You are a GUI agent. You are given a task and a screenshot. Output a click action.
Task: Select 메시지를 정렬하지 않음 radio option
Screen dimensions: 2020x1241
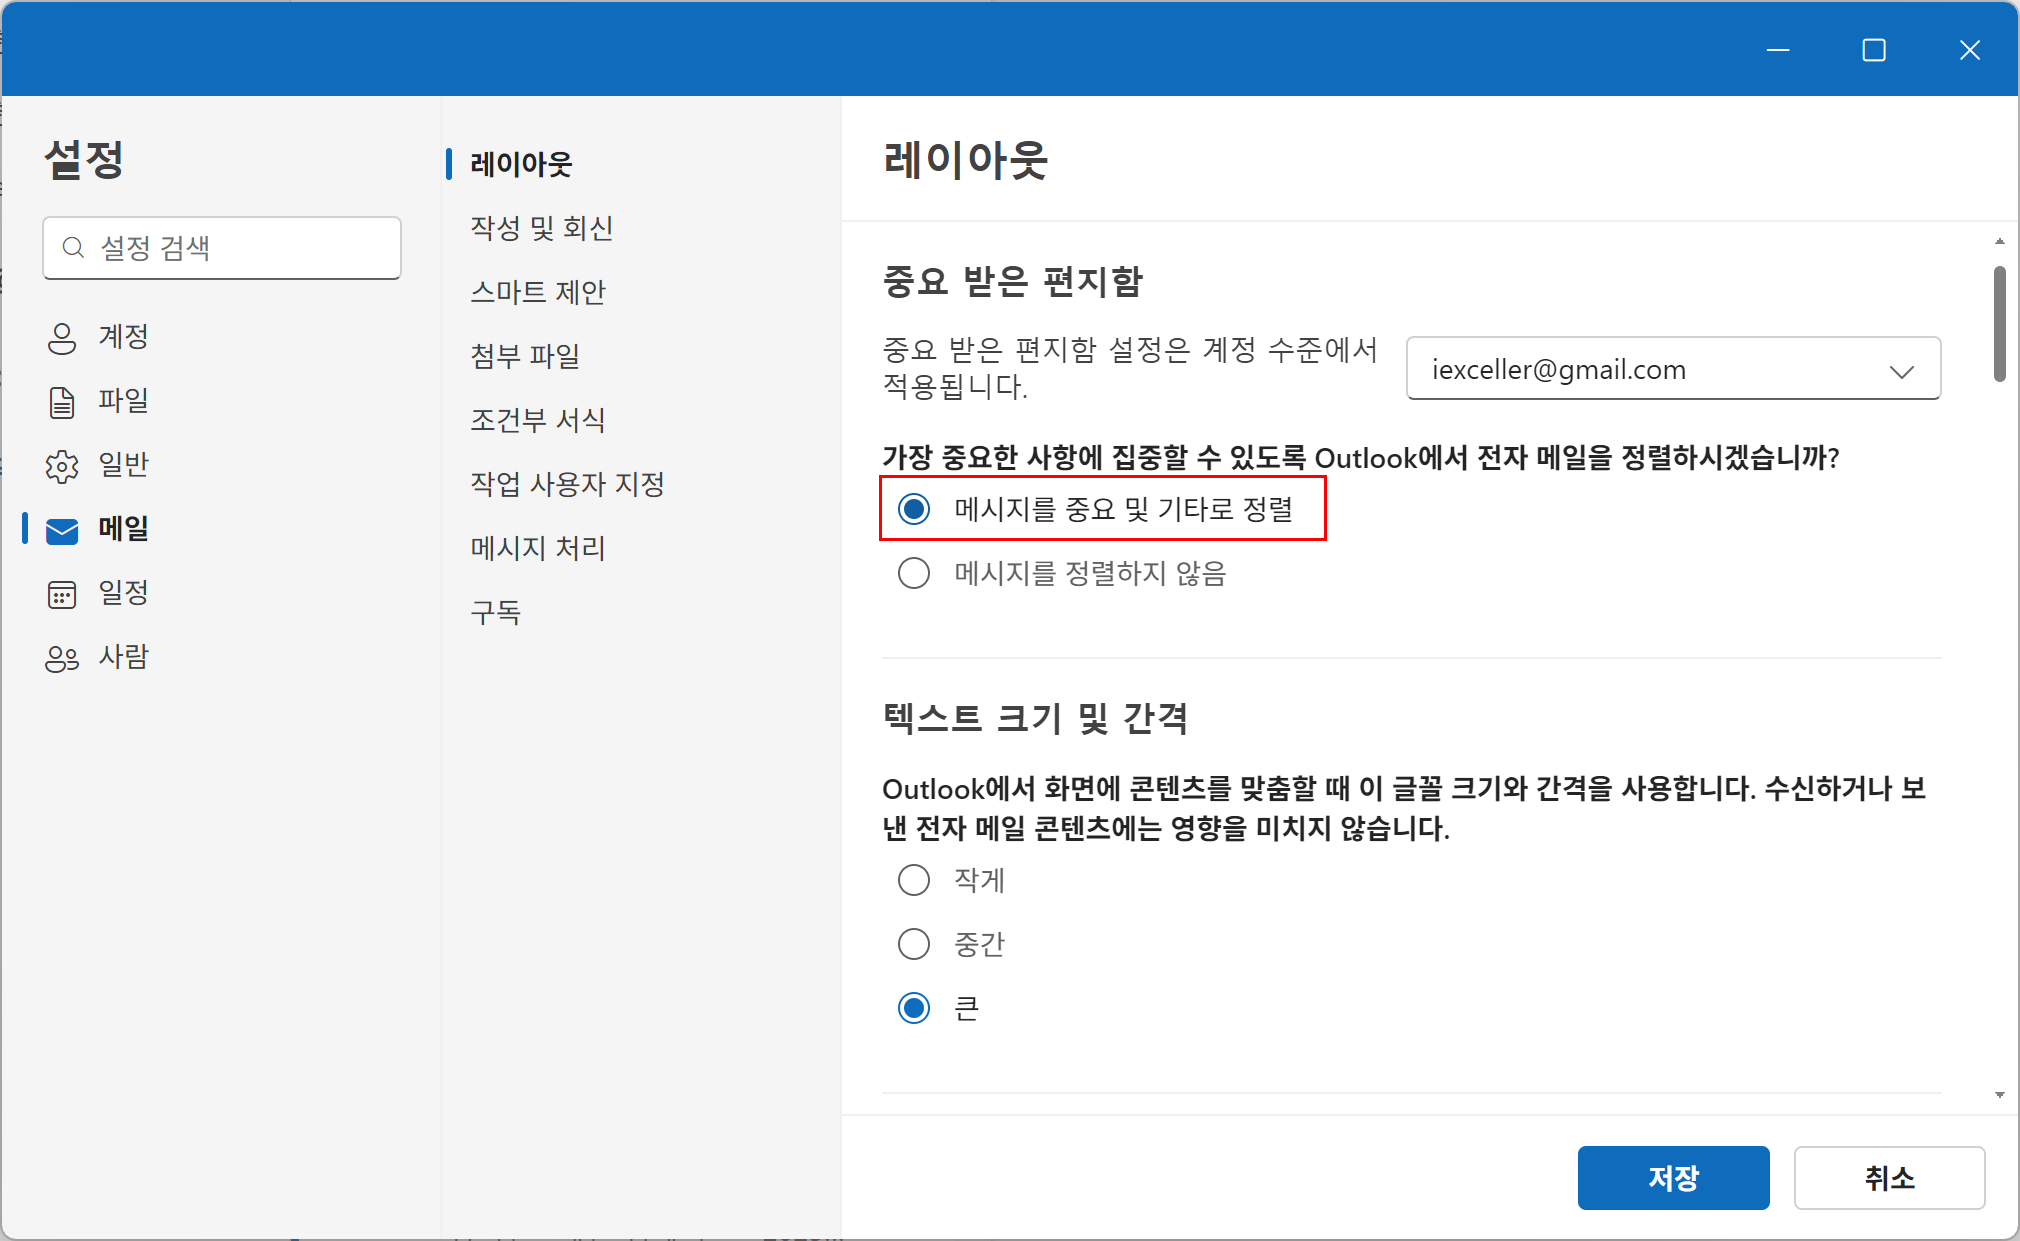tap(914, 574)
